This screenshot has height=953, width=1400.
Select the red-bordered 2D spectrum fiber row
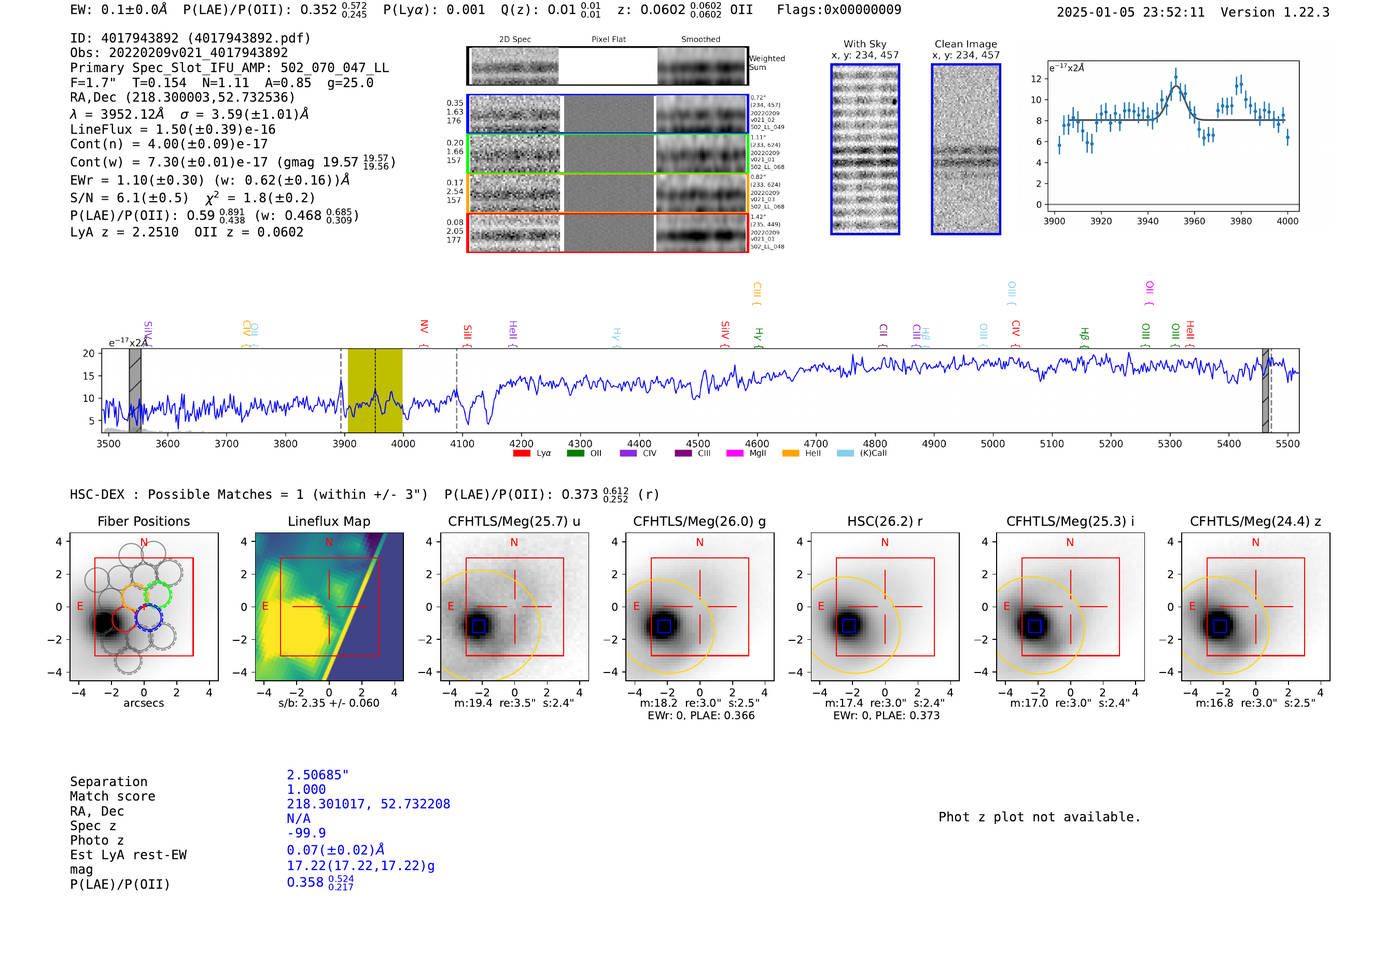tap(608, 232)
